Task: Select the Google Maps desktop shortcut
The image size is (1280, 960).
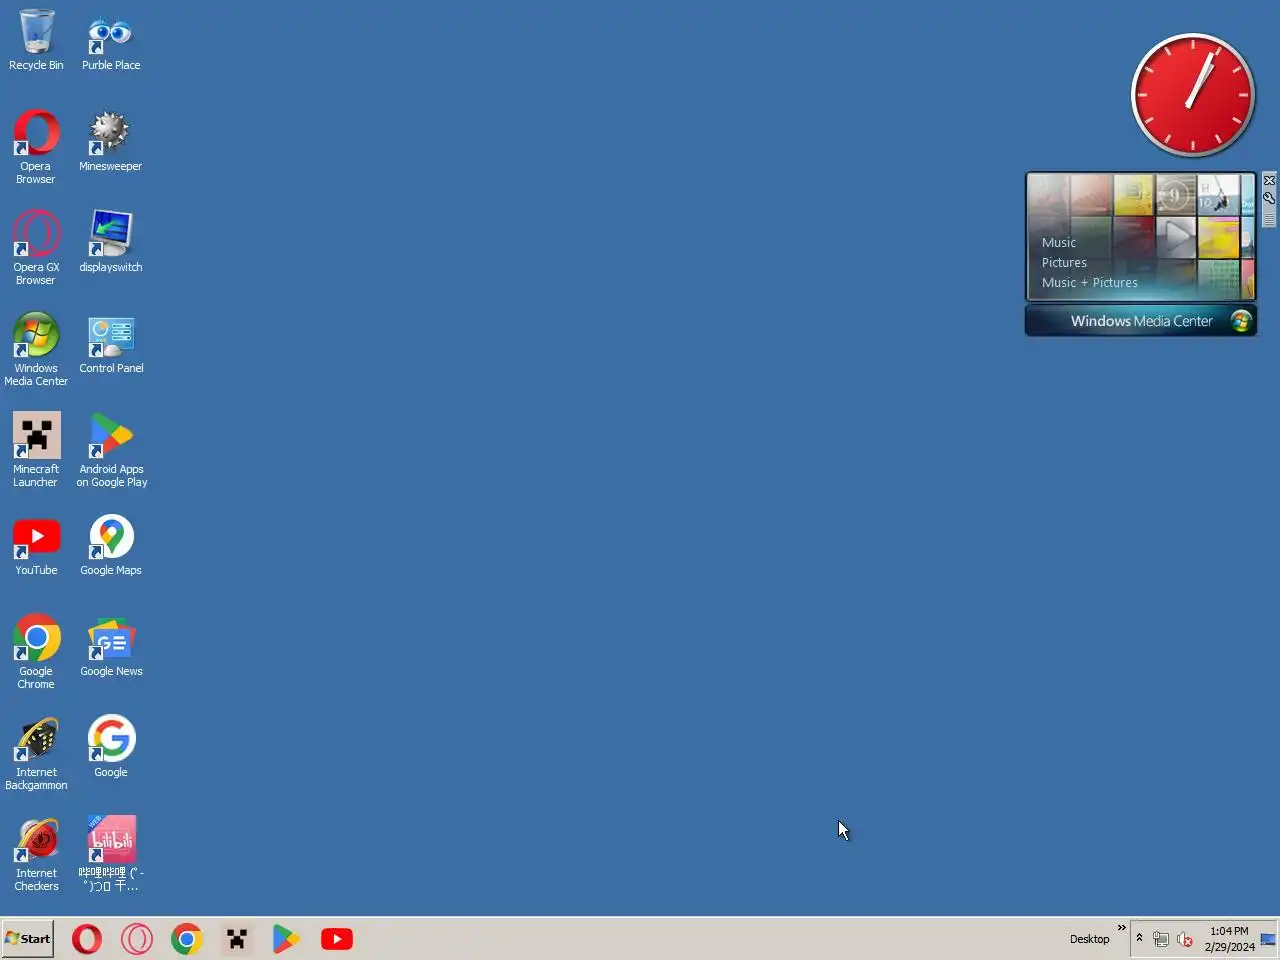Action: 111,546
